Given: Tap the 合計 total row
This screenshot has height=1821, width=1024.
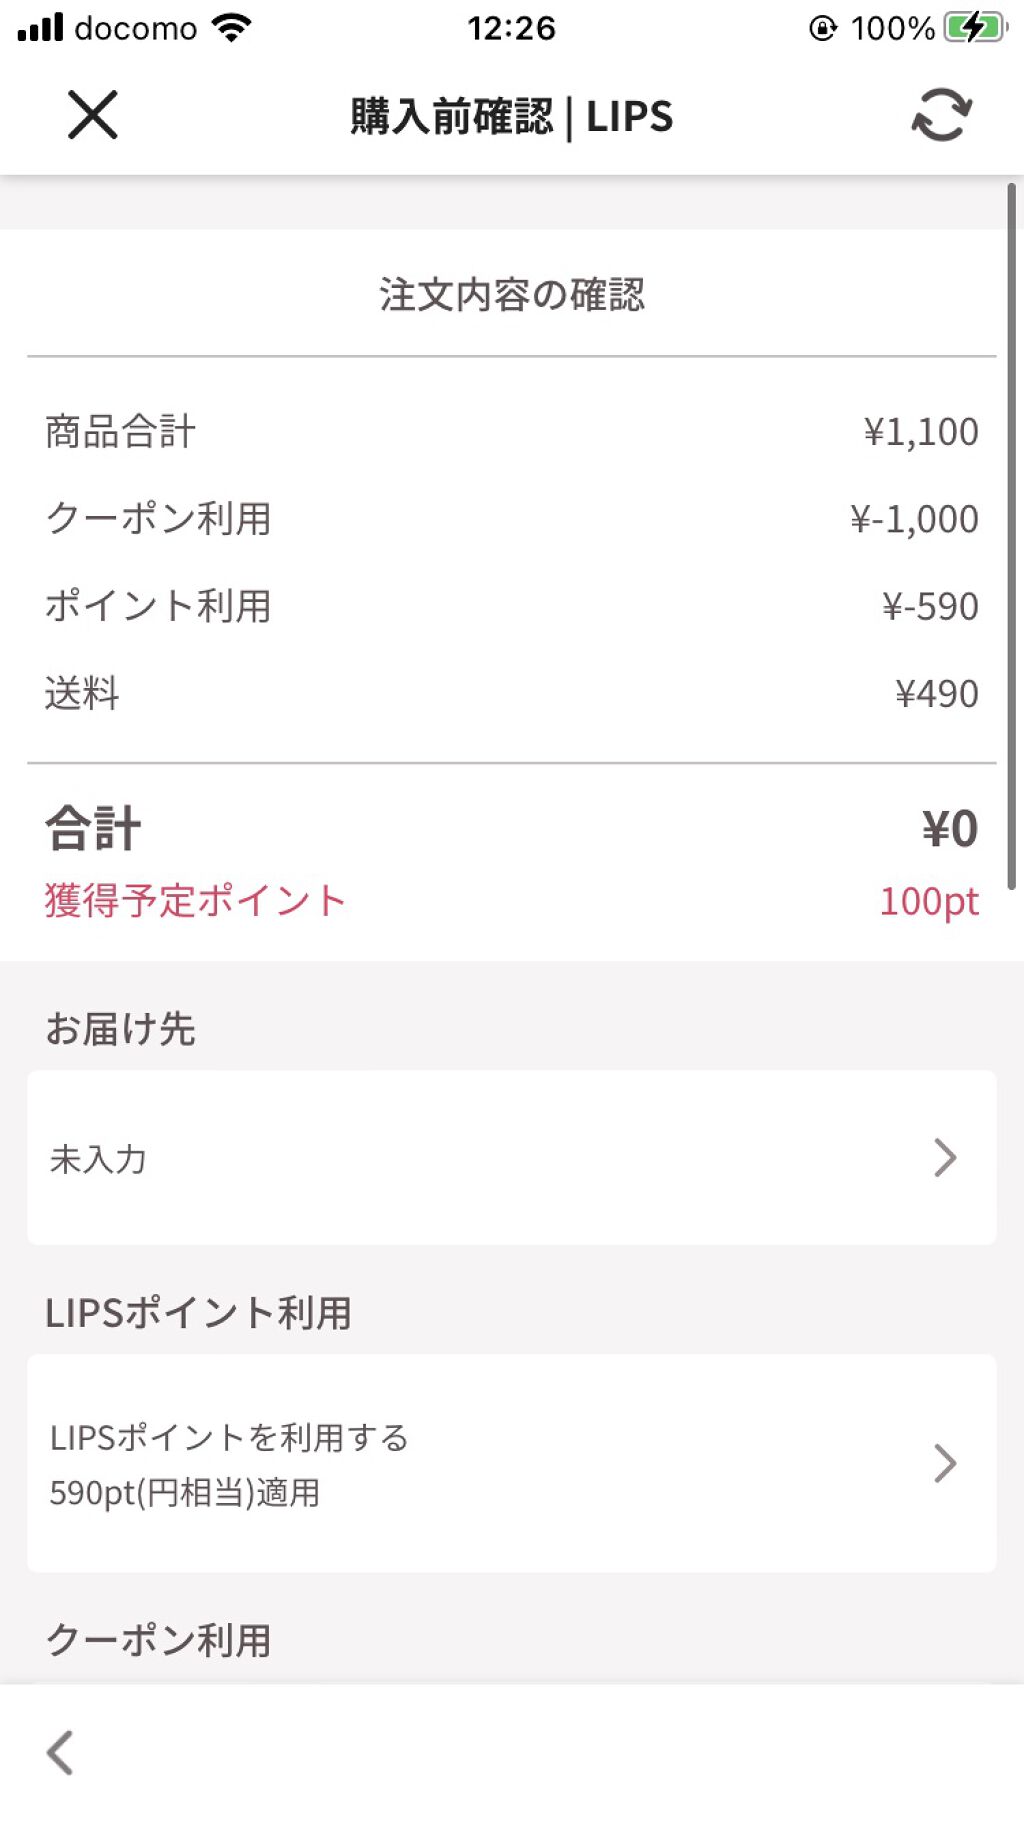Looking at the screenshot, I should point(511,828).
